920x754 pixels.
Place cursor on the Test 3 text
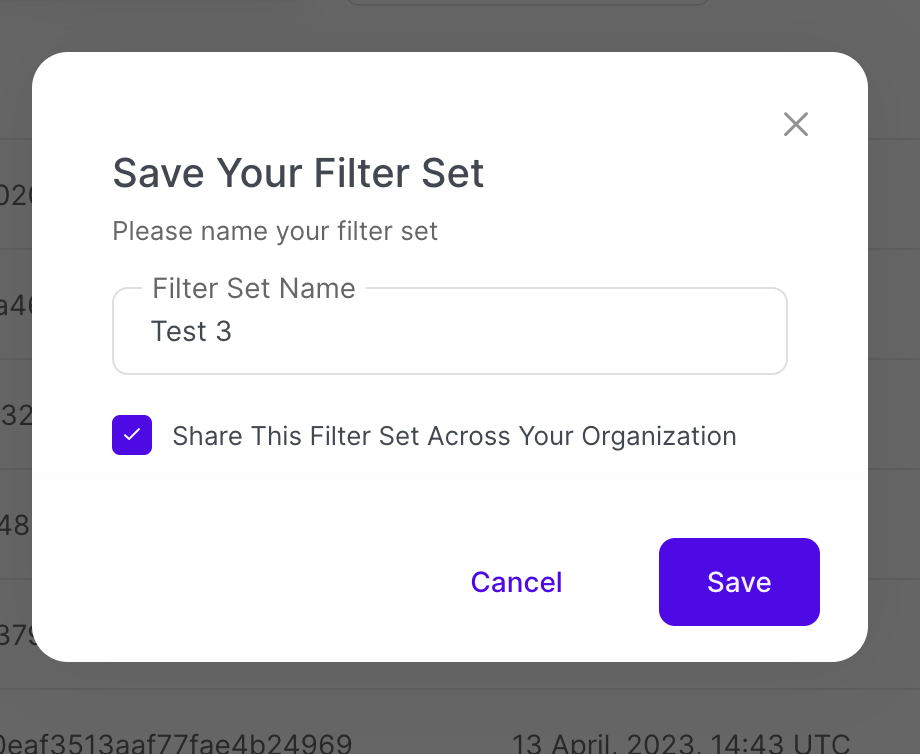point(191,332)
